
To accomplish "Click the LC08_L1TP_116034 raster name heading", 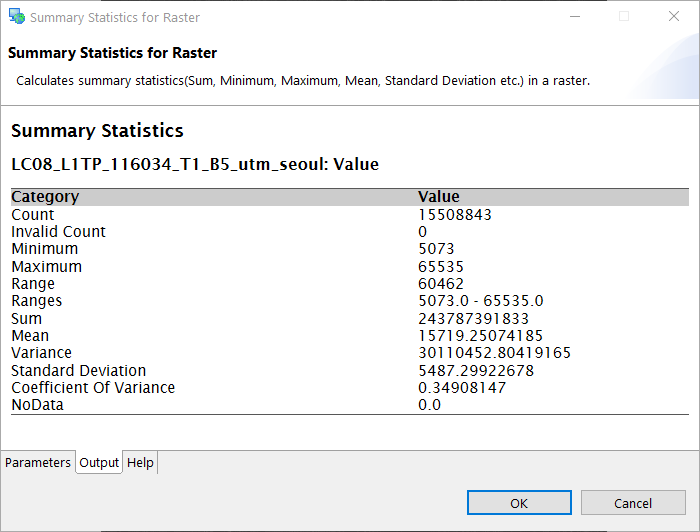I will 195,164.
